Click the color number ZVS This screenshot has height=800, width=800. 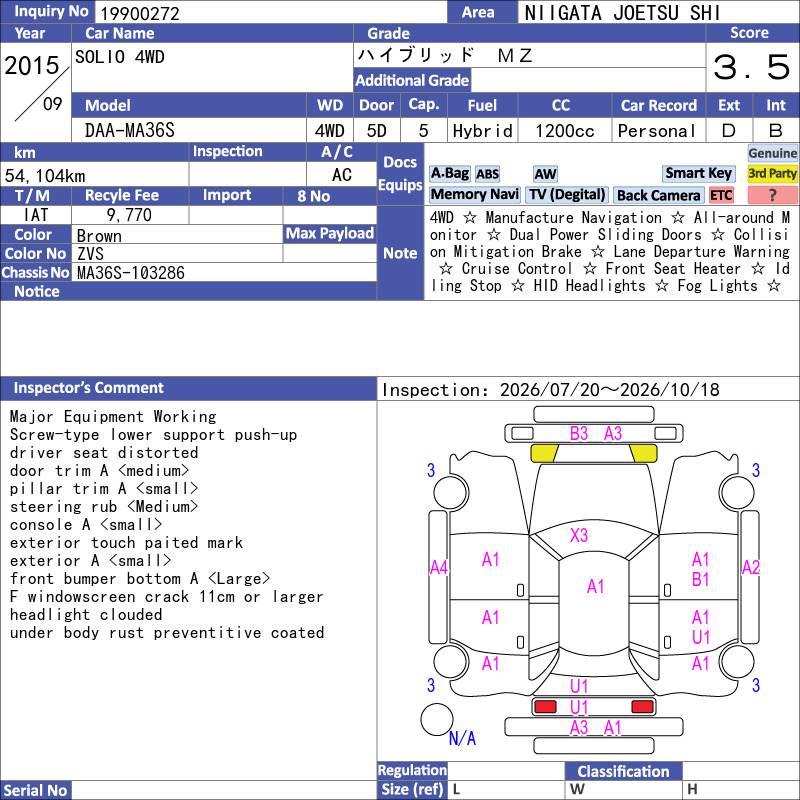[90, 254]
